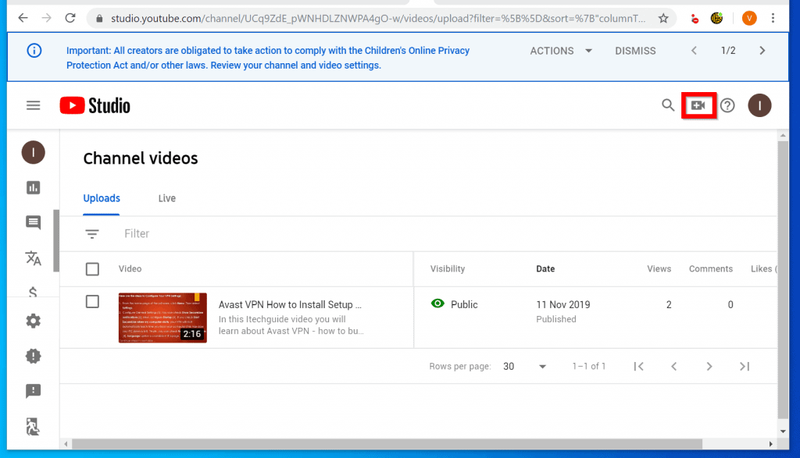This screenshot has height=458, width=800.
Task: Dismiss the privacy notice banner
Action: tap(635, 51)
